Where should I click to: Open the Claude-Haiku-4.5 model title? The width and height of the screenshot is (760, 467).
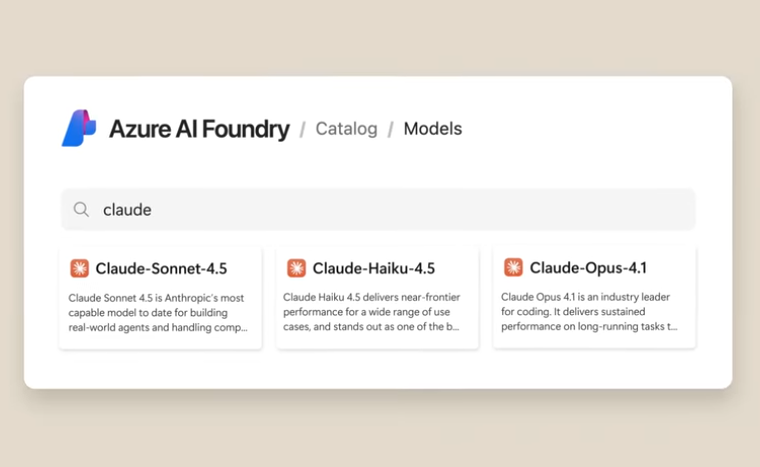point(374,268)
